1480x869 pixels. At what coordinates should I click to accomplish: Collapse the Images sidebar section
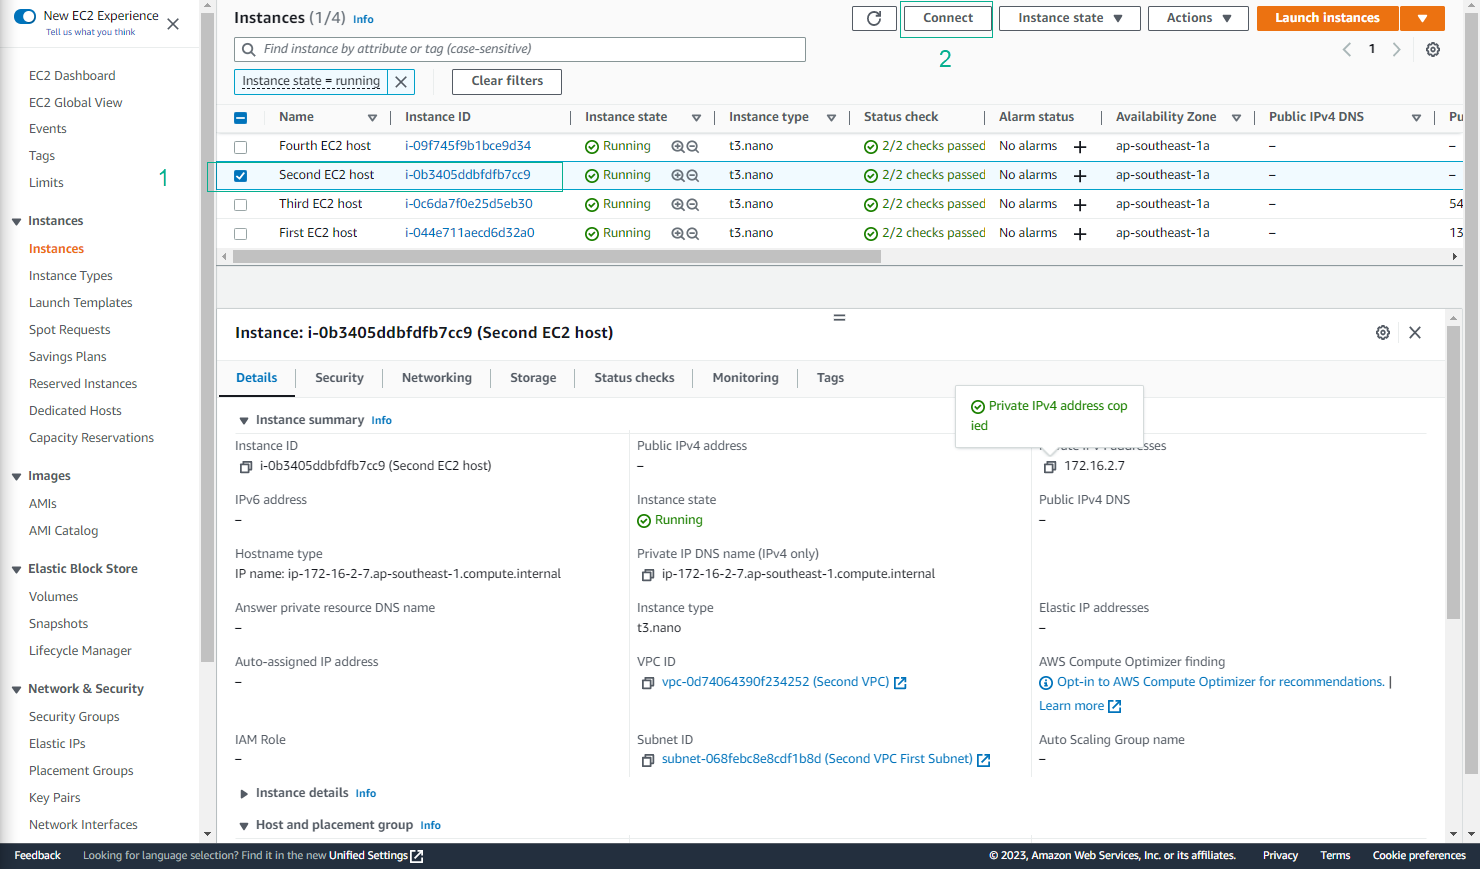[16, 477]
